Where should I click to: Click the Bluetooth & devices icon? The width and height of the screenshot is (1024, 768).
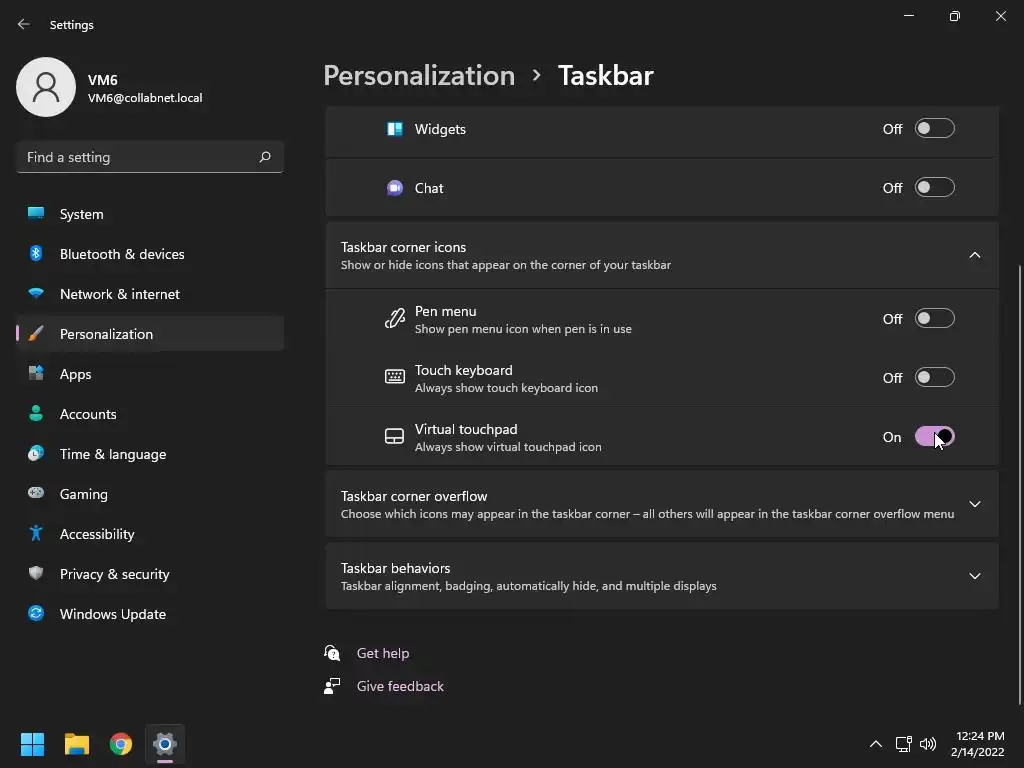[36, 254]
